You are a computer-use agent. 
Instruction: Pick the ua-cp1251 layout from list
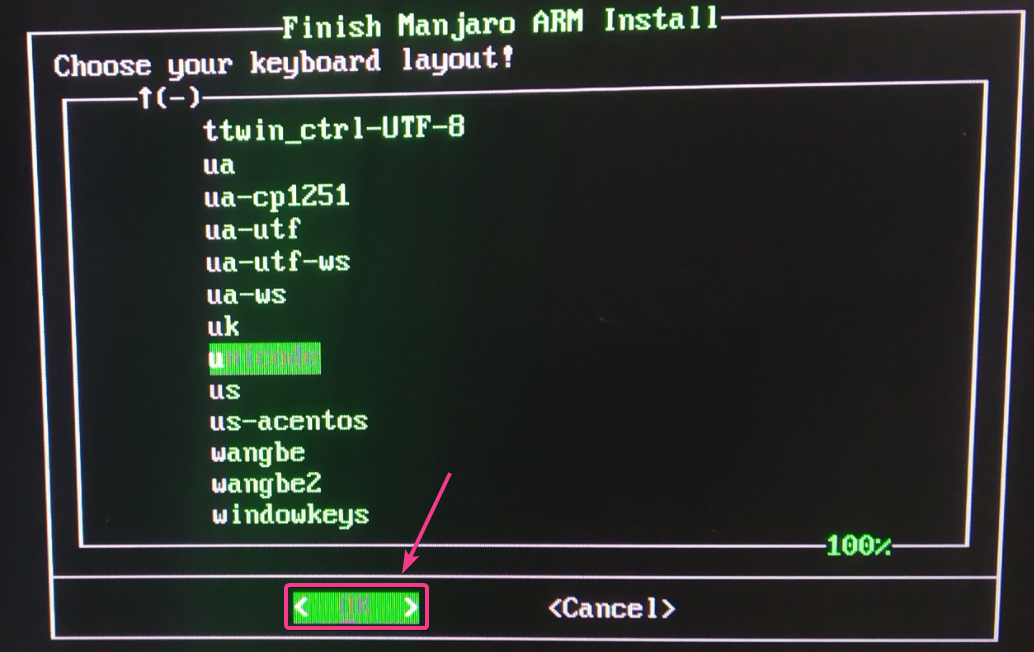276,196
